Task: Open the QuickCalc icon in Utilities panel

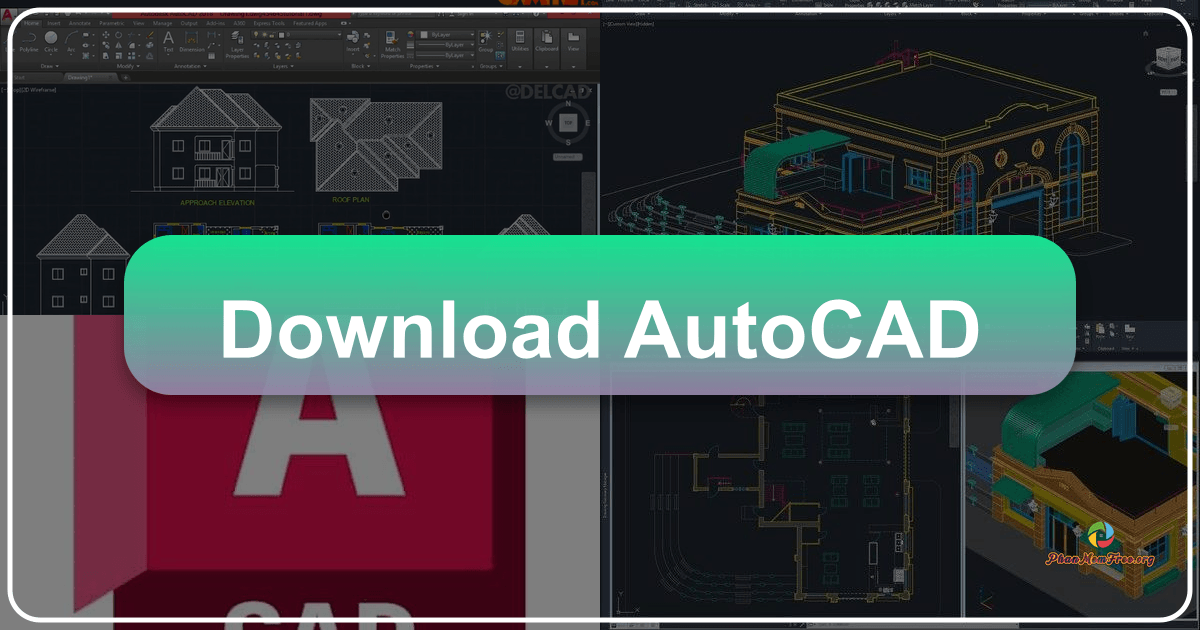Action: (x=519, y=37)
